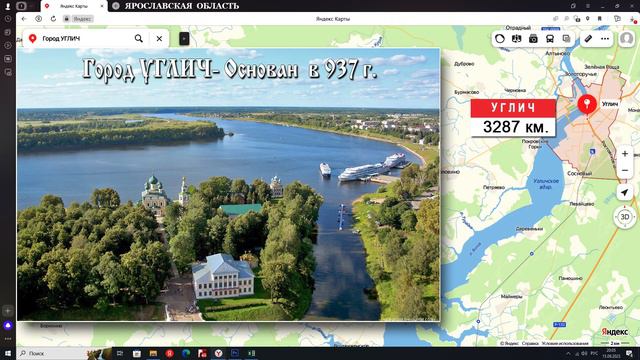Show public transport with the bus icon

coord(550,39)
